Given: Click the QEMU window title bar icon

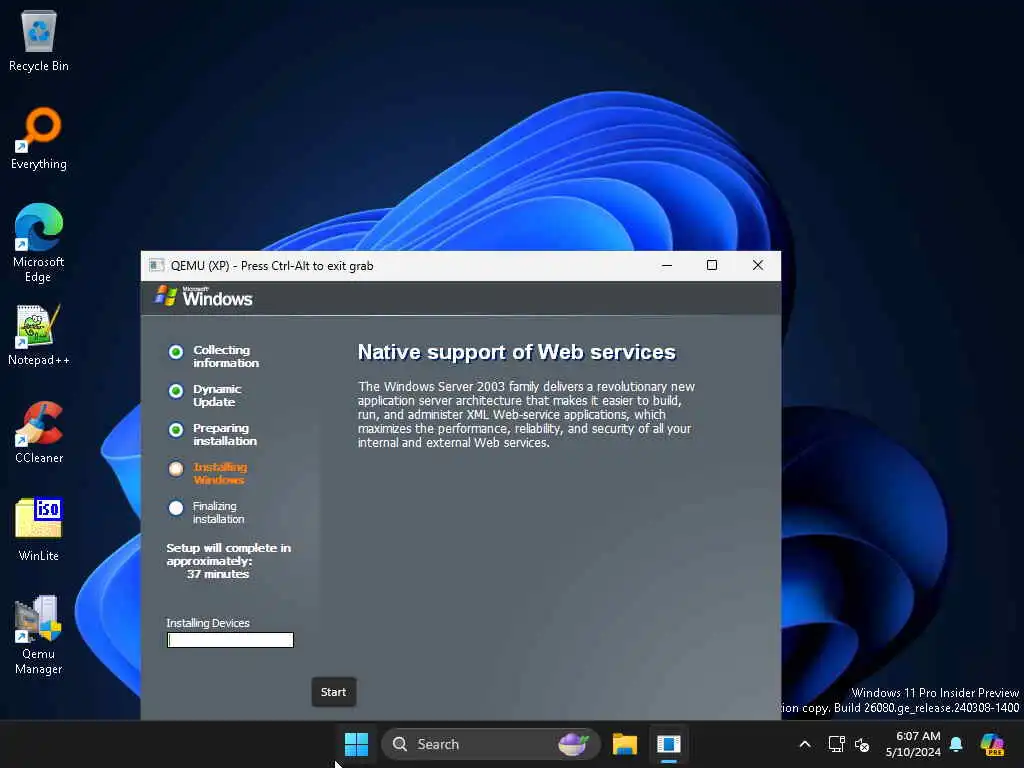Looking at the screenshot, I should [156, 265].
